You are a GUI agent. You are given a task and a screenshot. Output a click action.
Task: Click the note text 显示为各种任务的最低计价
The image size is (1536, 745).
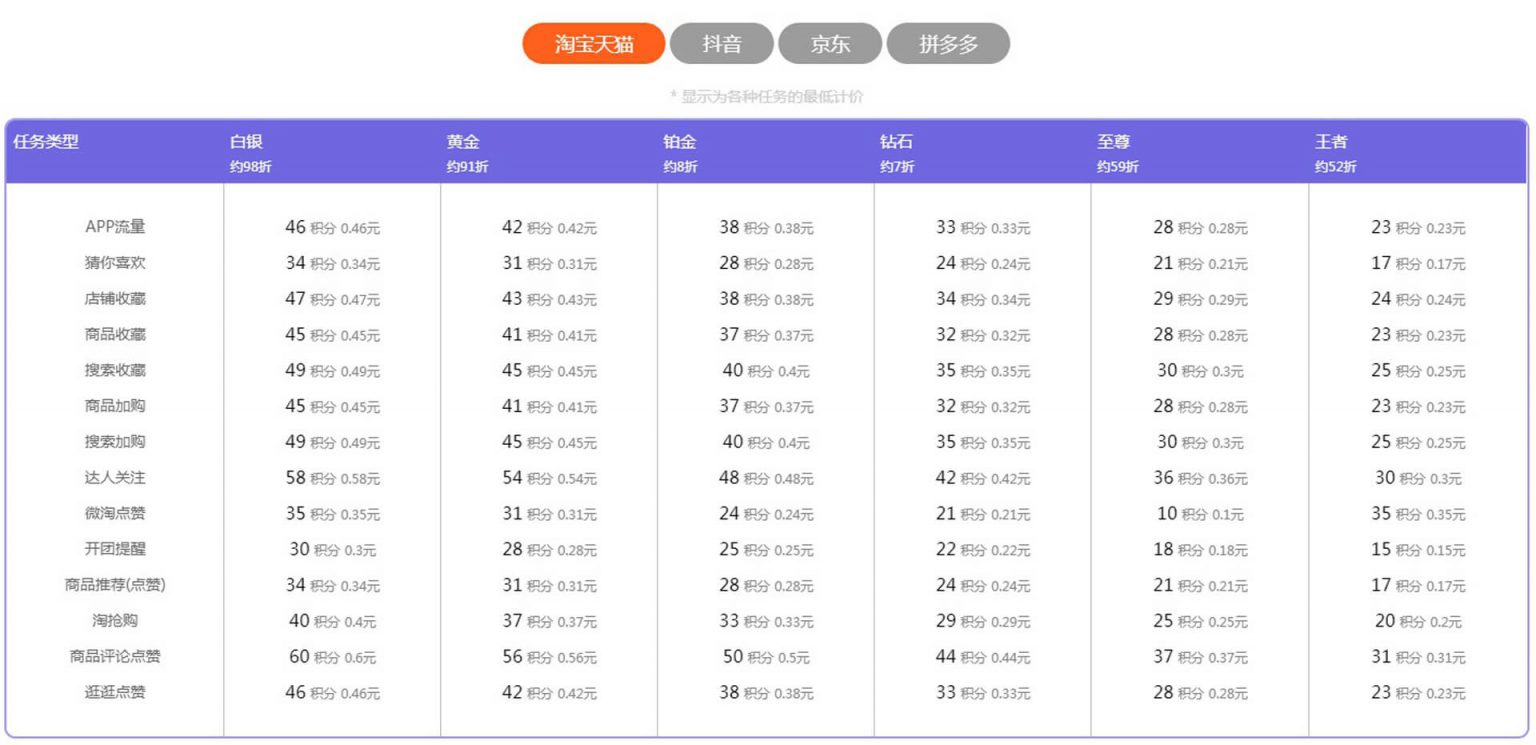point(769,96)
